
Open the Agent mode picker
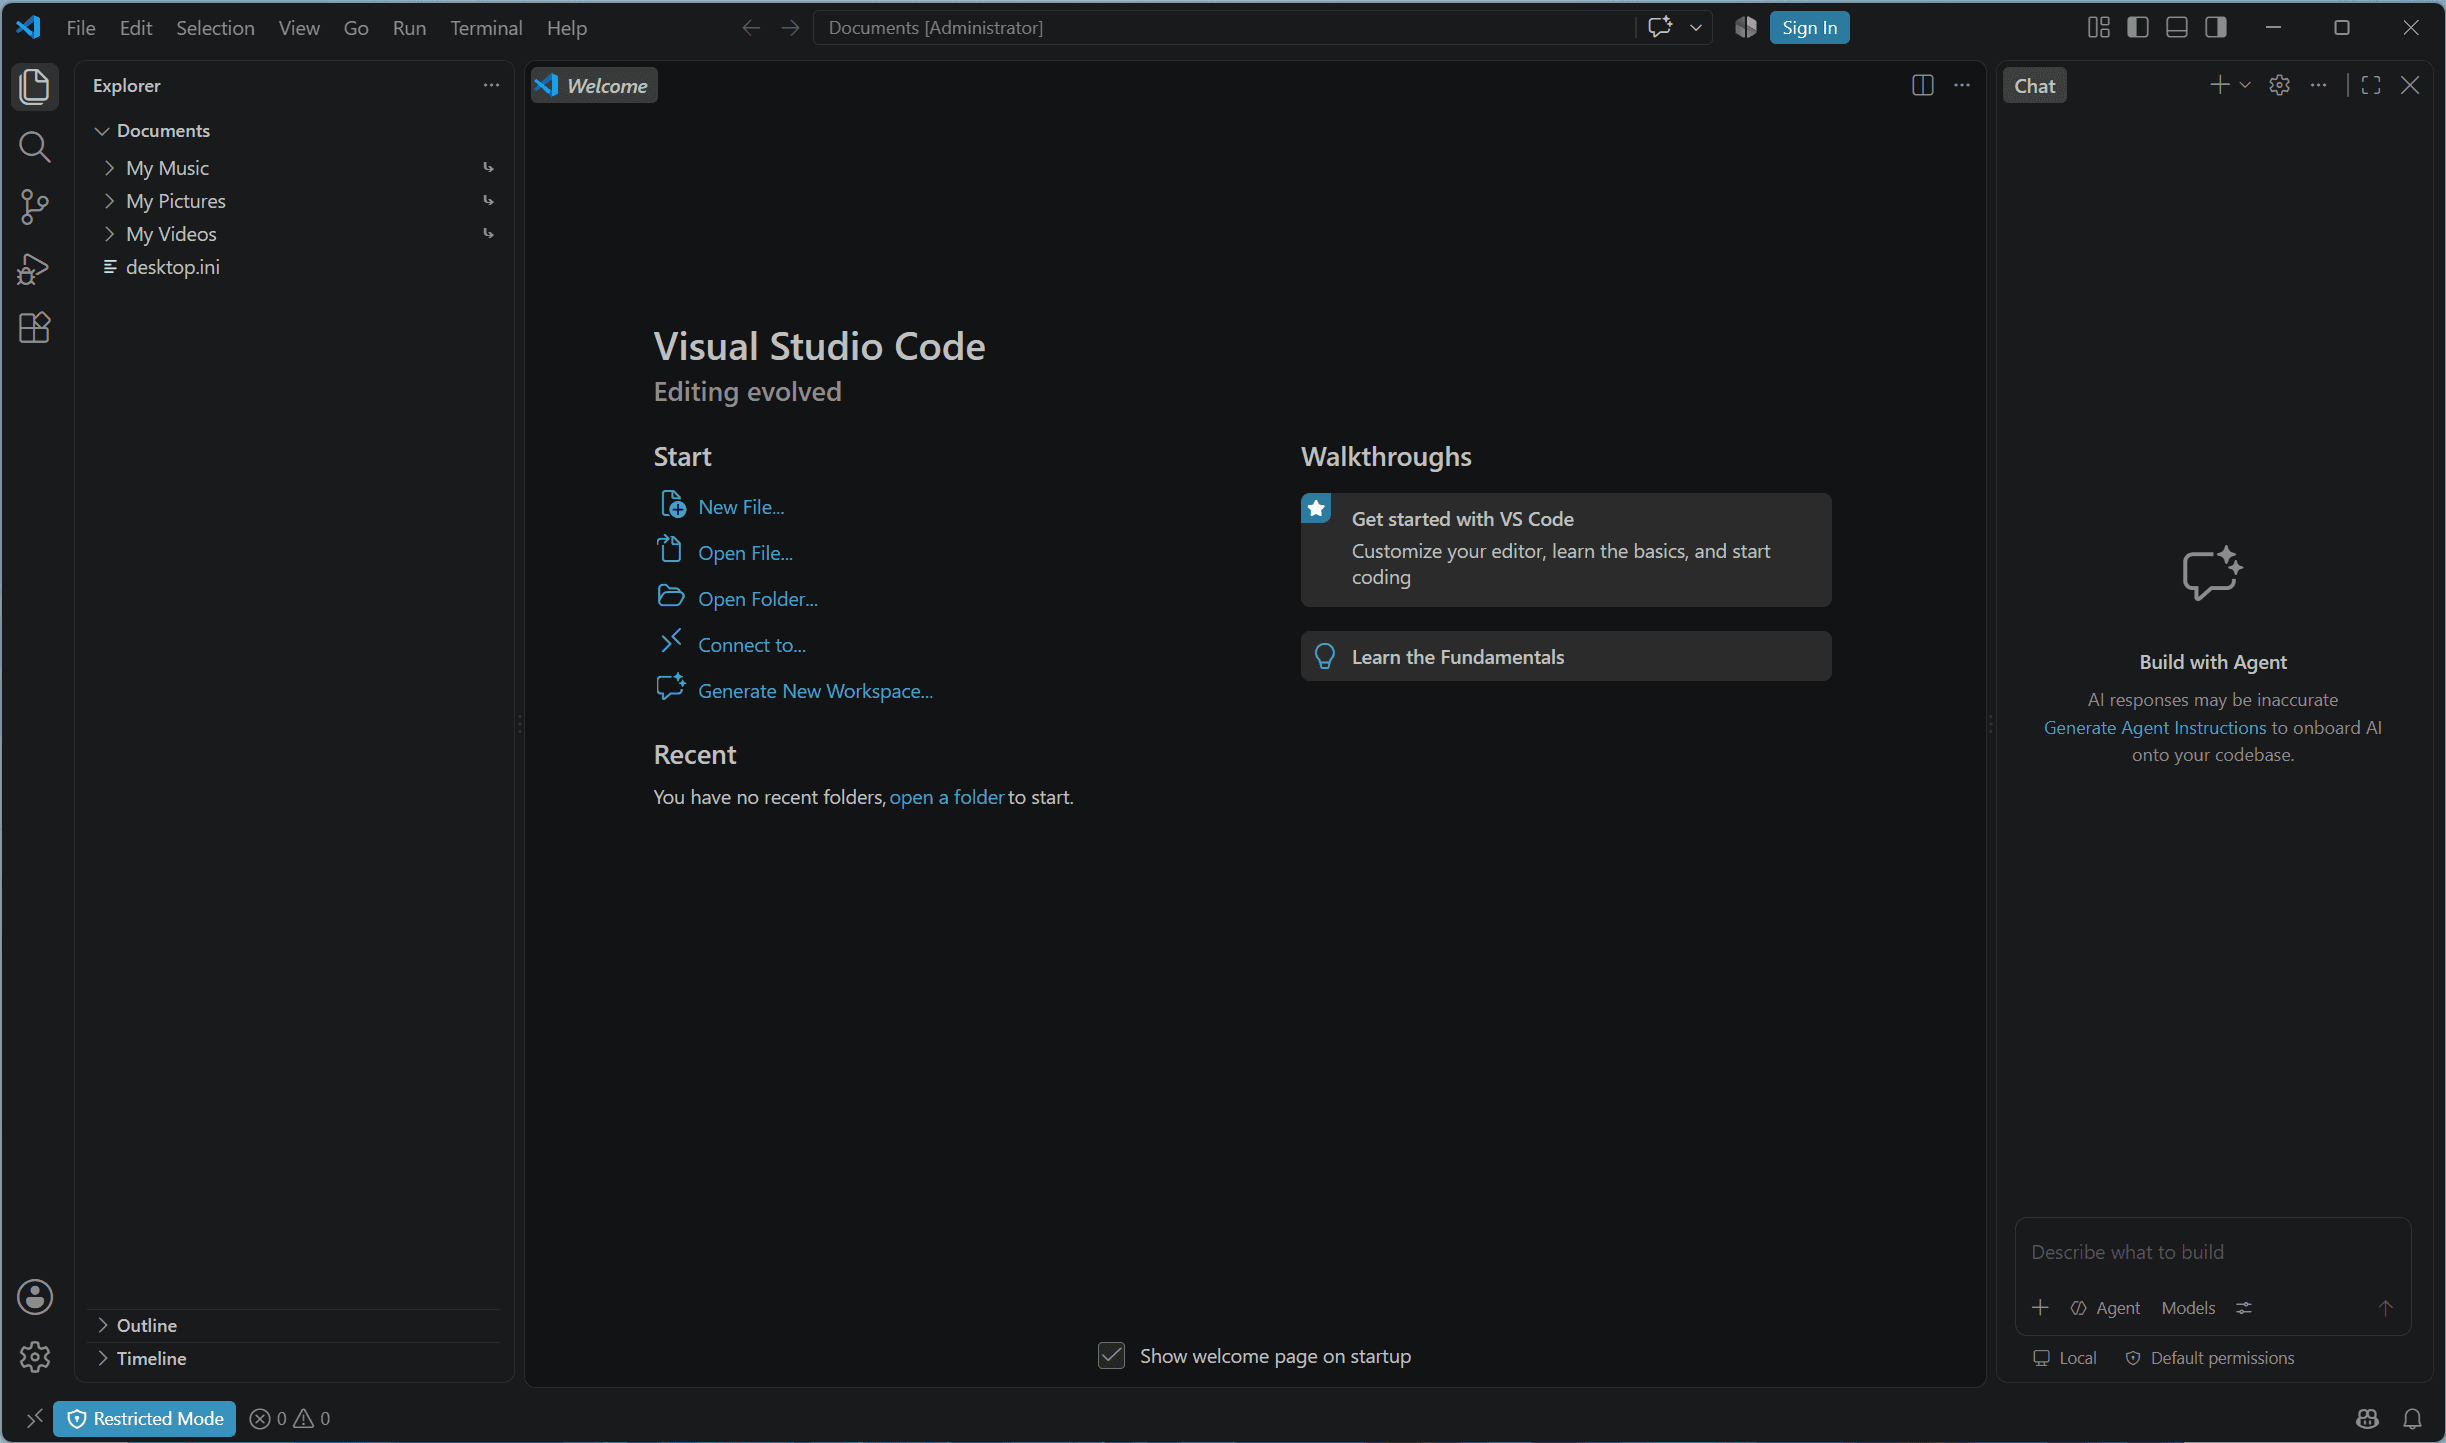(2105, 1308)
